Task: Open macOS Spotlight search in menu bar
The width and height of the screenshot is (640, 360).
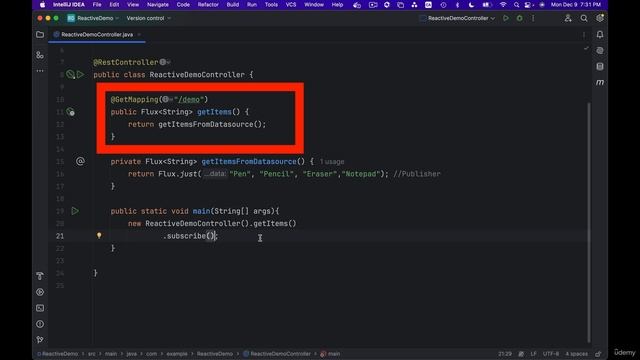Action: (x=516, y=5)
